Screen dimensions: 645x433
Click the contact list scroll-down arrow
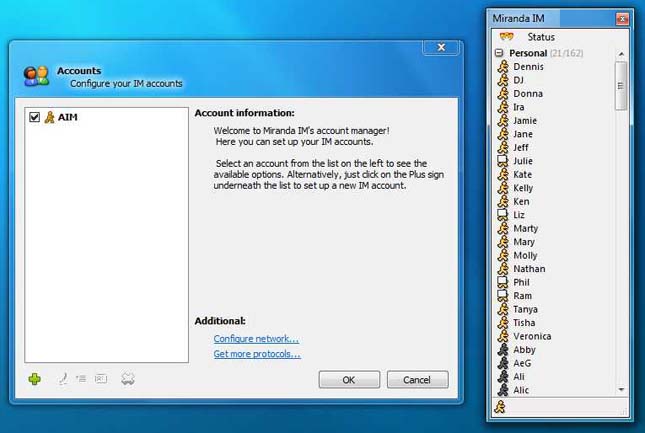621,389
